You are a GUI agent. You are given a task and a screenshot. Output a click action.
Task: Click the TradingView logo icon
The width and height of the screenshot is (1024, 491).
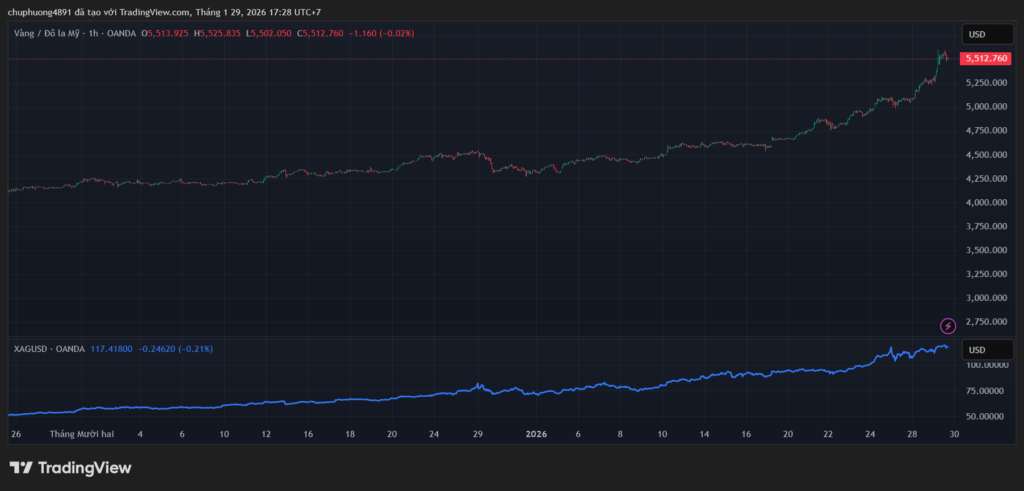20,468
